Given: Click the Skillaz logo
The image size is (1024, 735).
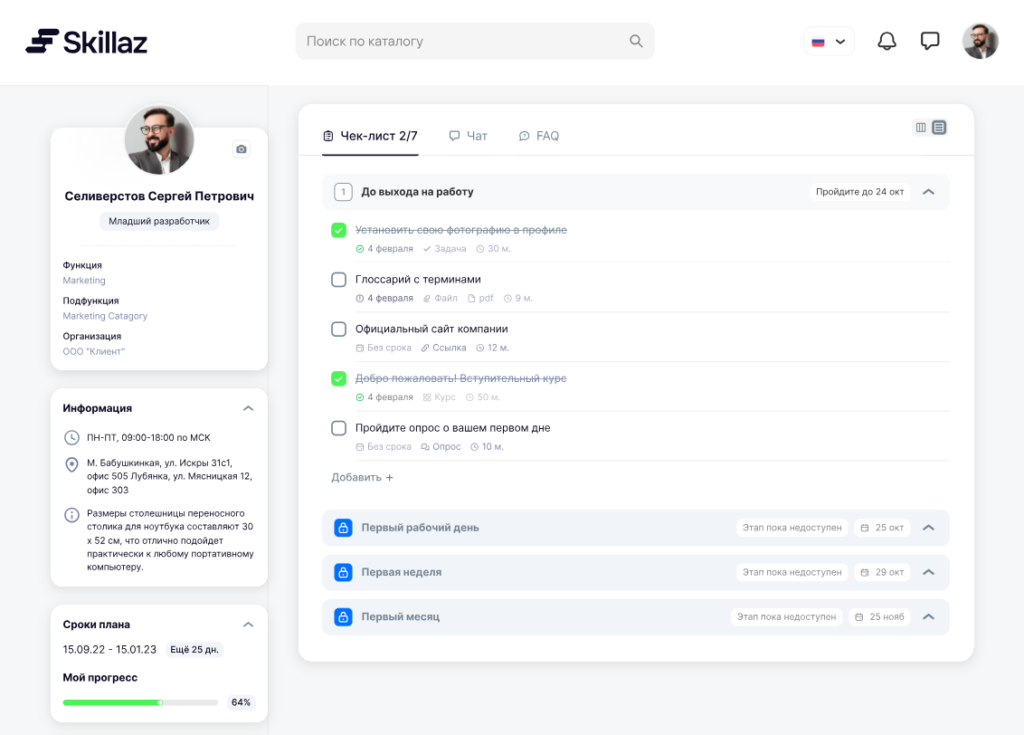Looking at the screenshot, I should click(x=86, y=42).
